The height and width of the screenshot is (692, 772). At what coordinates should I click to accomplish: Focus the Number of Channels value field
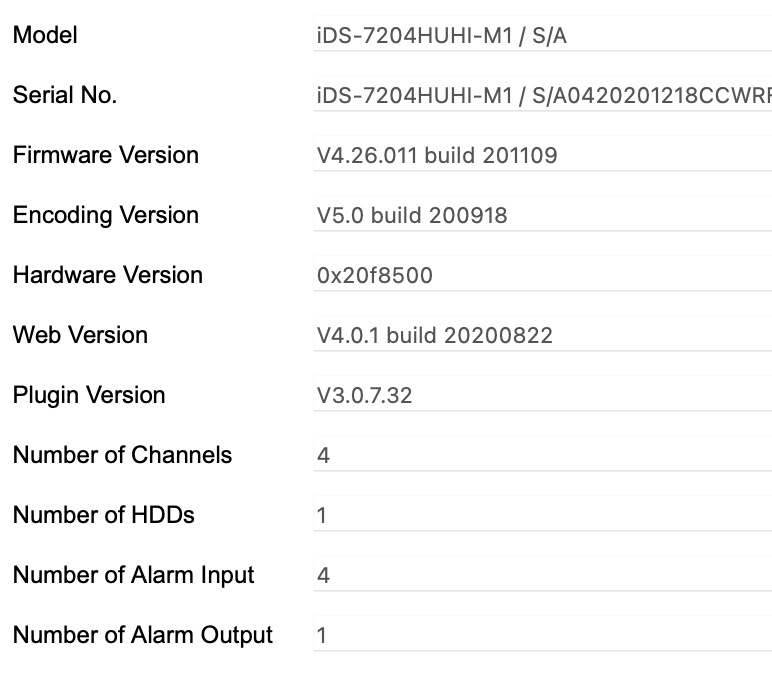542,456
